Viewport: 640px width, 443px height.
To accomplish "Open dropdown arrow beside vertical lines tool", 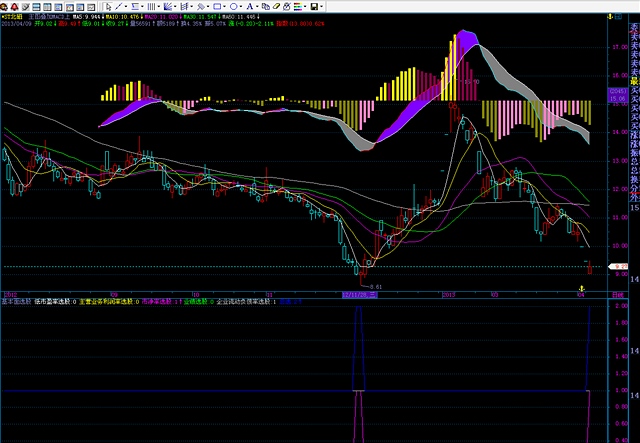I will coord(158,7).
